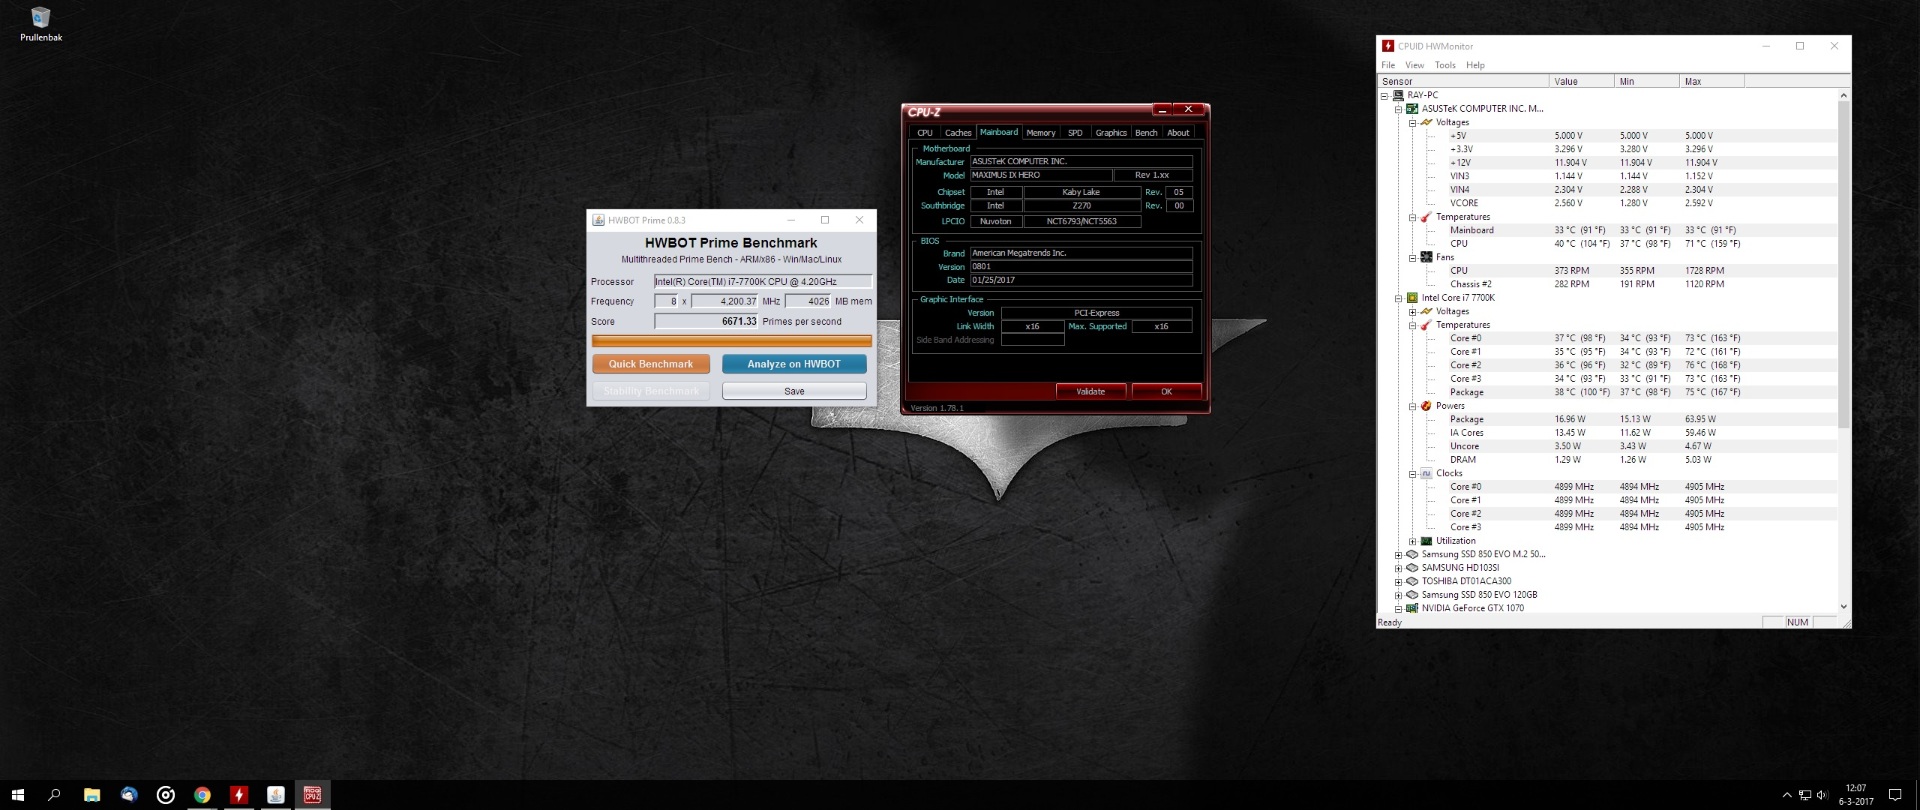The image size is (1920, 810).
Task: Click the orange benchmark progress bar
Action: pos(732,341)
